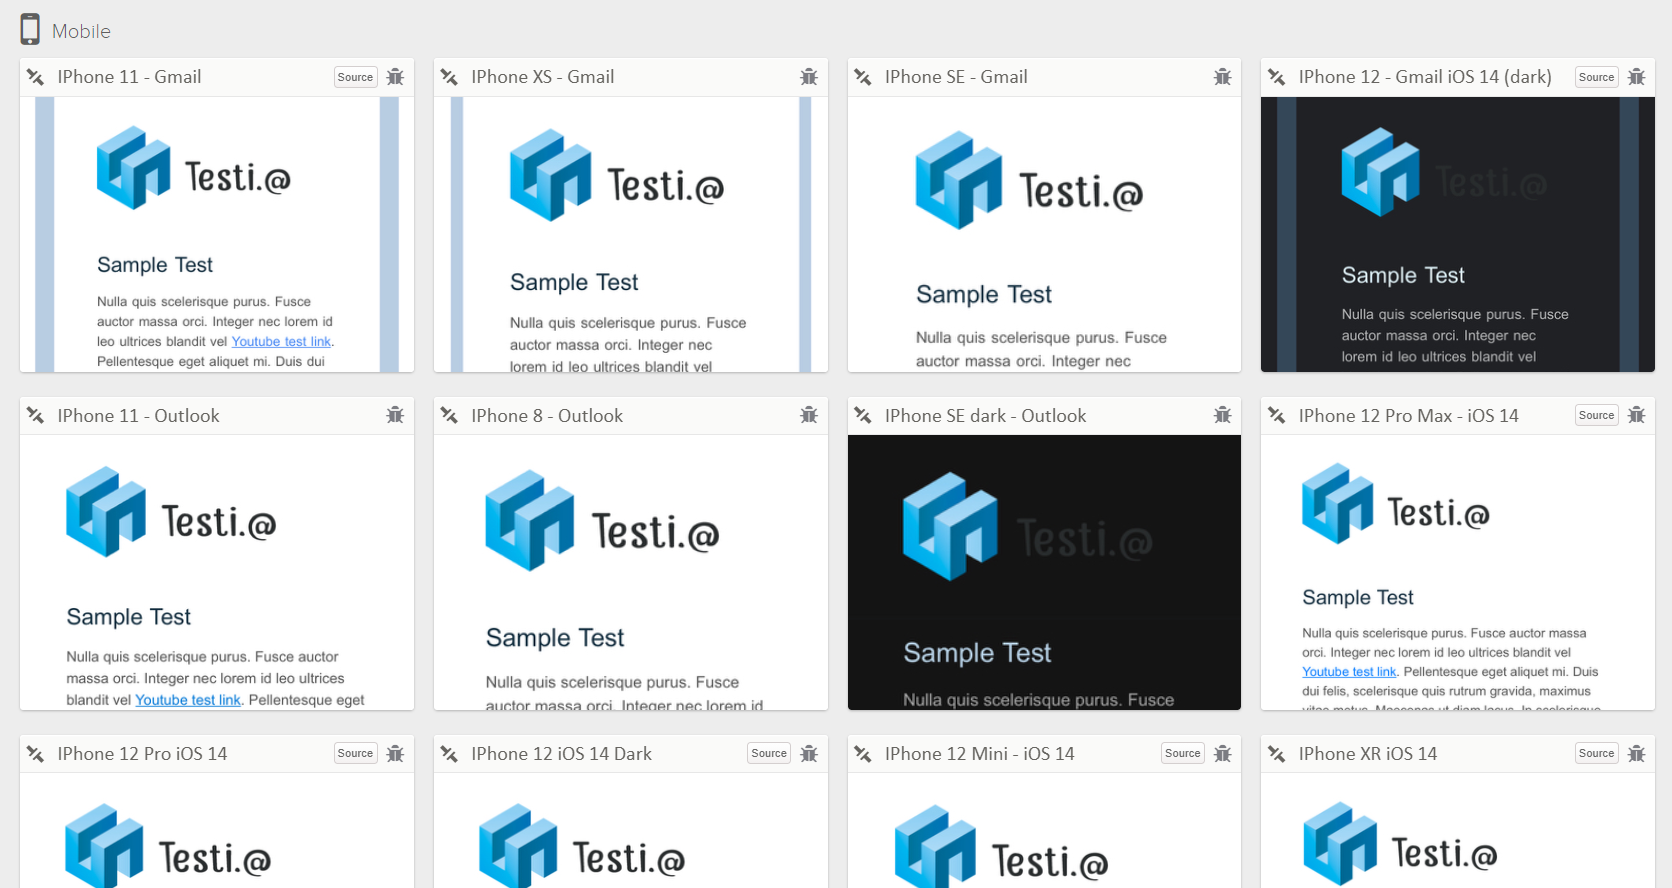Click the tools icon on iPhone 8 - Outlook card
This screenshot has height=888, width=1672.
[450, 415]
